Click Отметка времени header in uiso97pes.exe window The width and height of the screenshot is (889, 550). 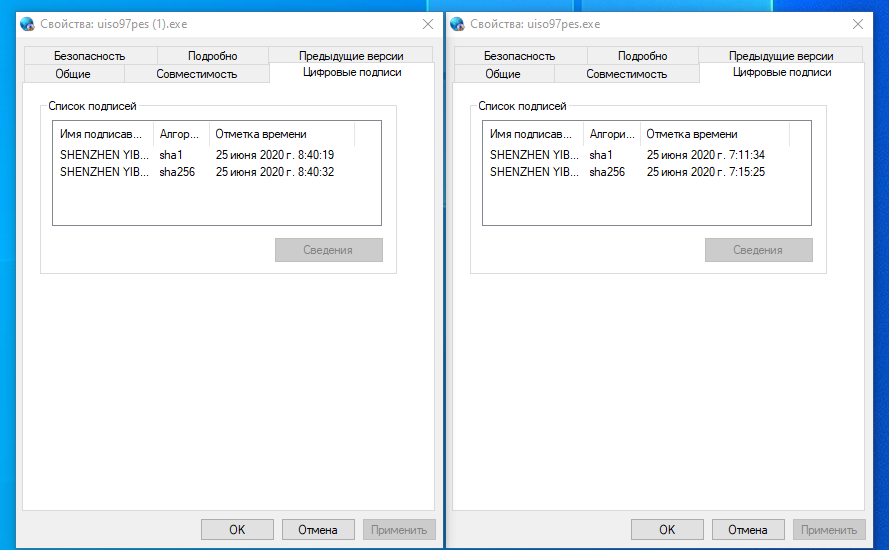click(x=714, y=134)
